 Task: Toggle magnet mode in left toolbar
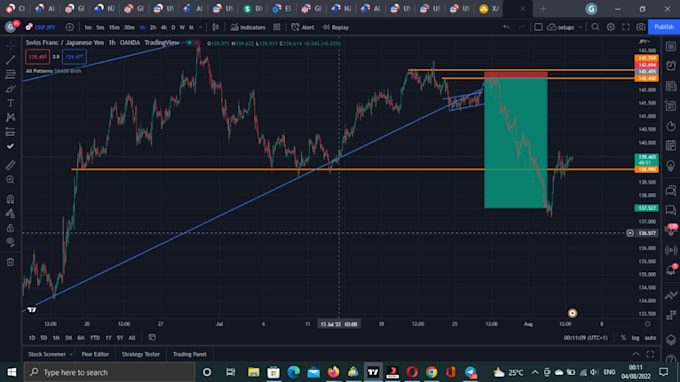pos(10,199)
